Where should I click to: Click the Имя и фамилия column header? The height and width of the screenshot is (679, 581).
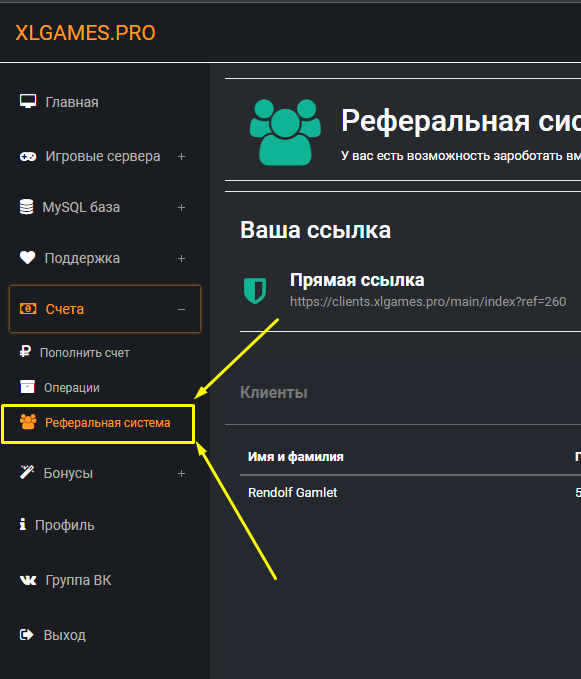coord(296,456)
